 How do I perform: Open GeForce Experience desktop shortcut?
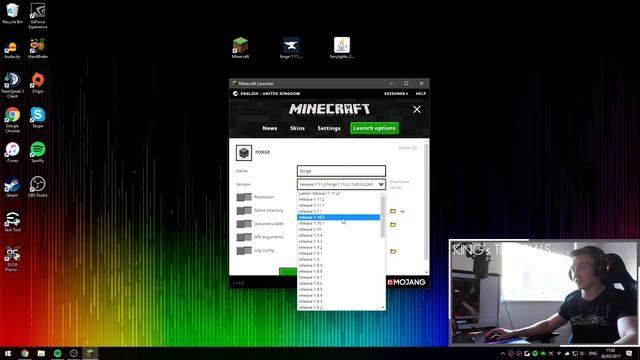click(38, 16)
